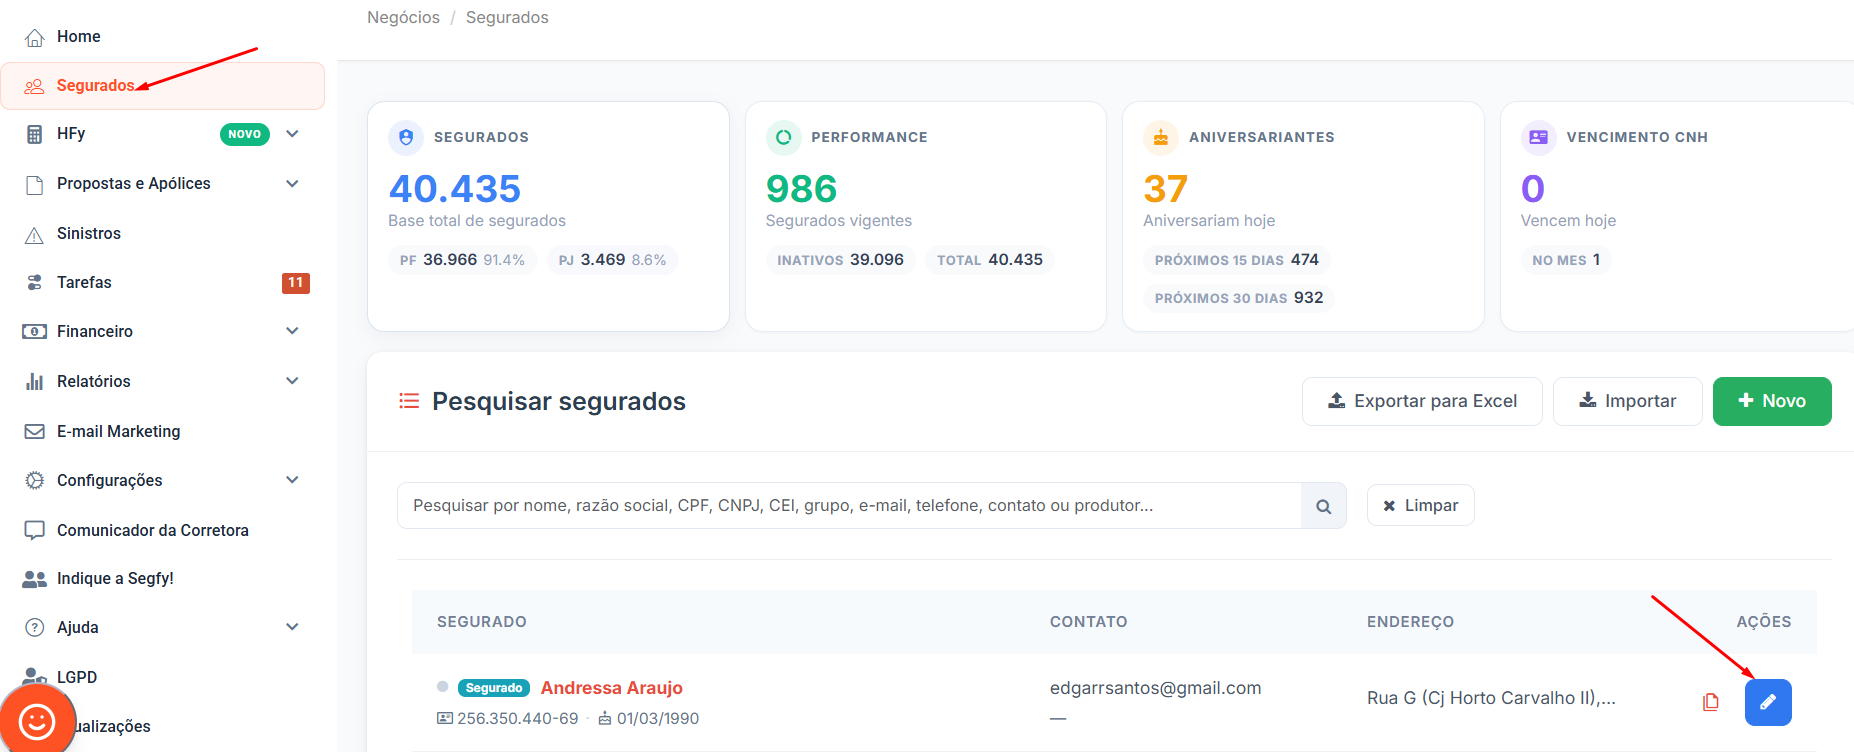The height and width of the screenshot is (752, 1854).
Task: Expand the HFy menu chevron
Action: (x=292, y=134)
